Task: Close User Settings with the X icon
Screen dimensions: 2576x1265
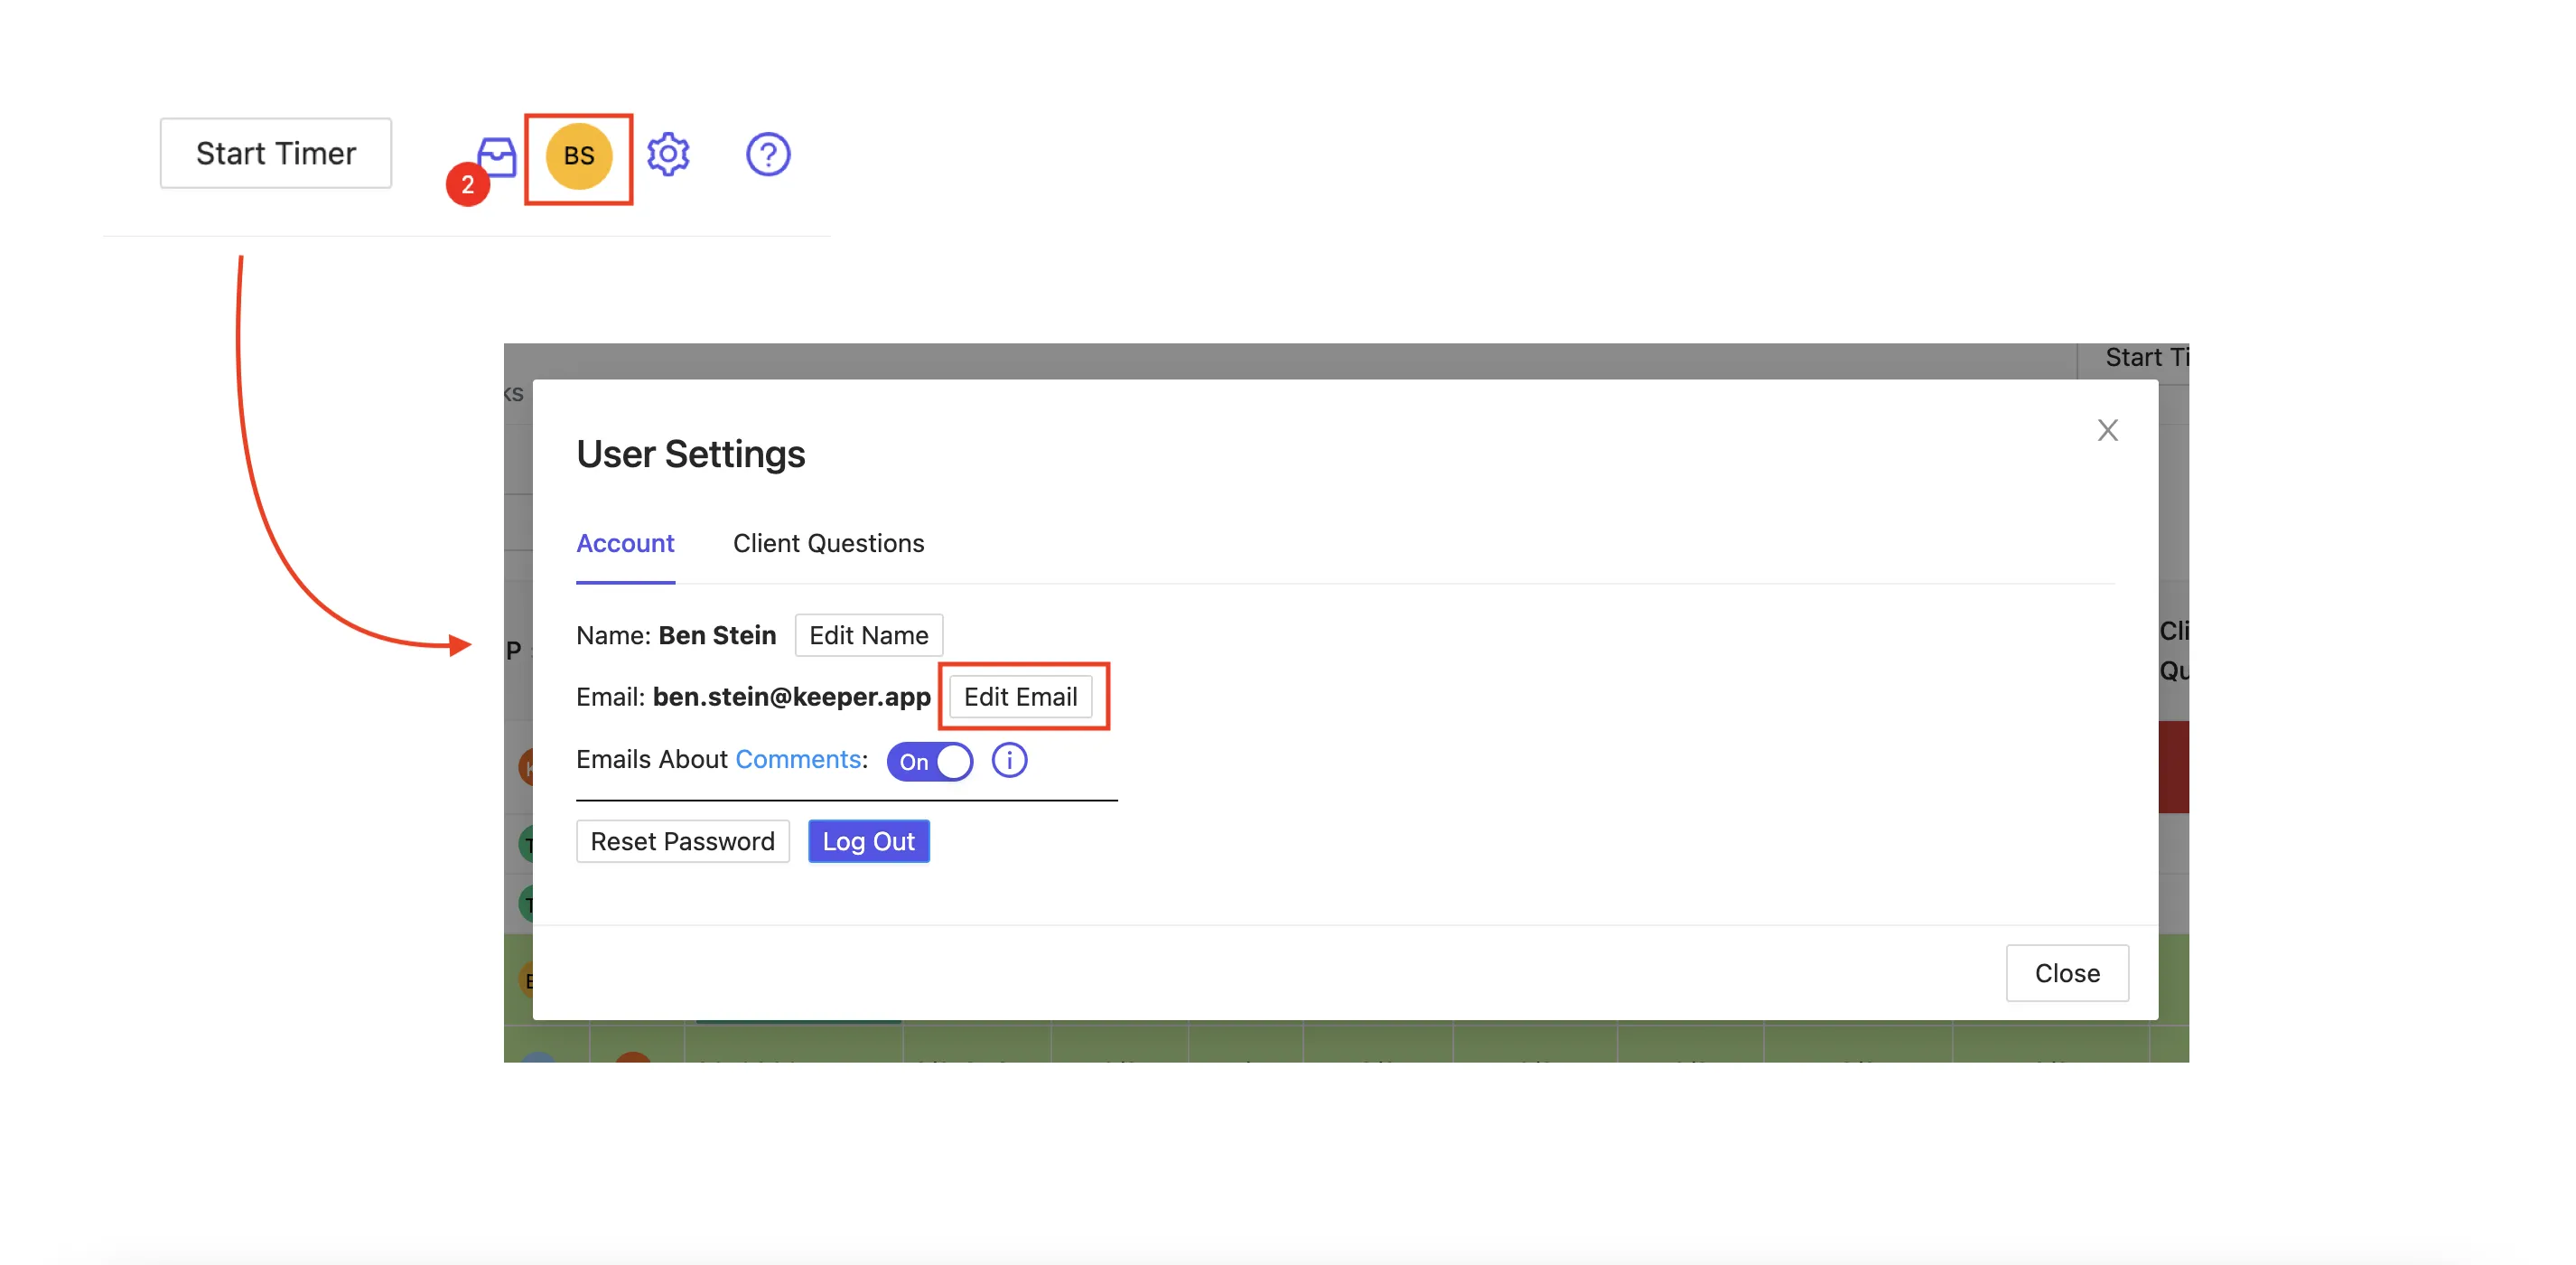Action: coord(2107,430)
